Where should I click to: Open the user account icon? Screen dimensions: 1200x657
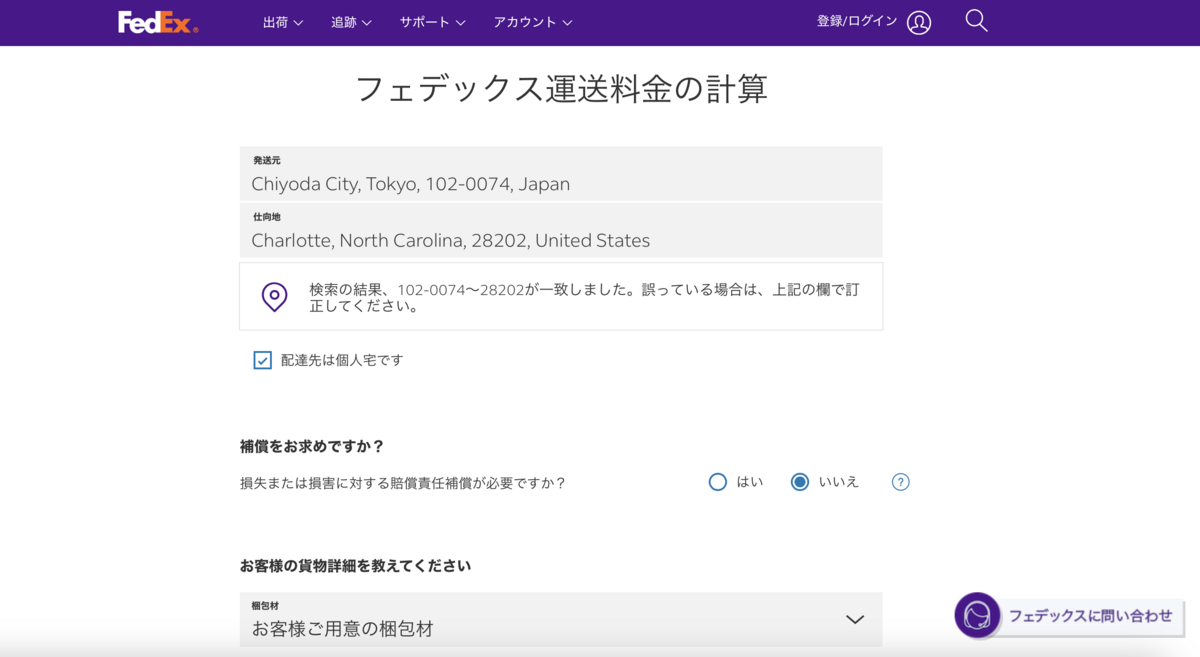919,22
